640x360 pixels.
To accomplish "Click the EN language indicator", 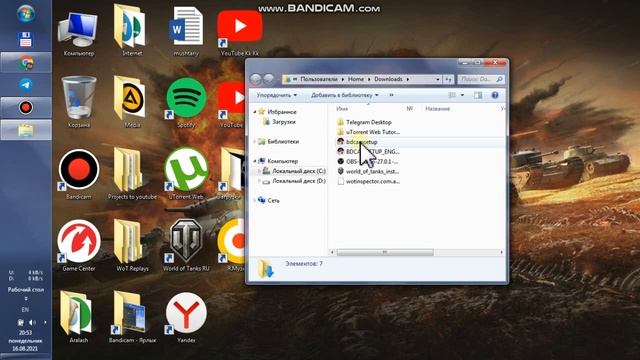I will (x=25, y=309).
